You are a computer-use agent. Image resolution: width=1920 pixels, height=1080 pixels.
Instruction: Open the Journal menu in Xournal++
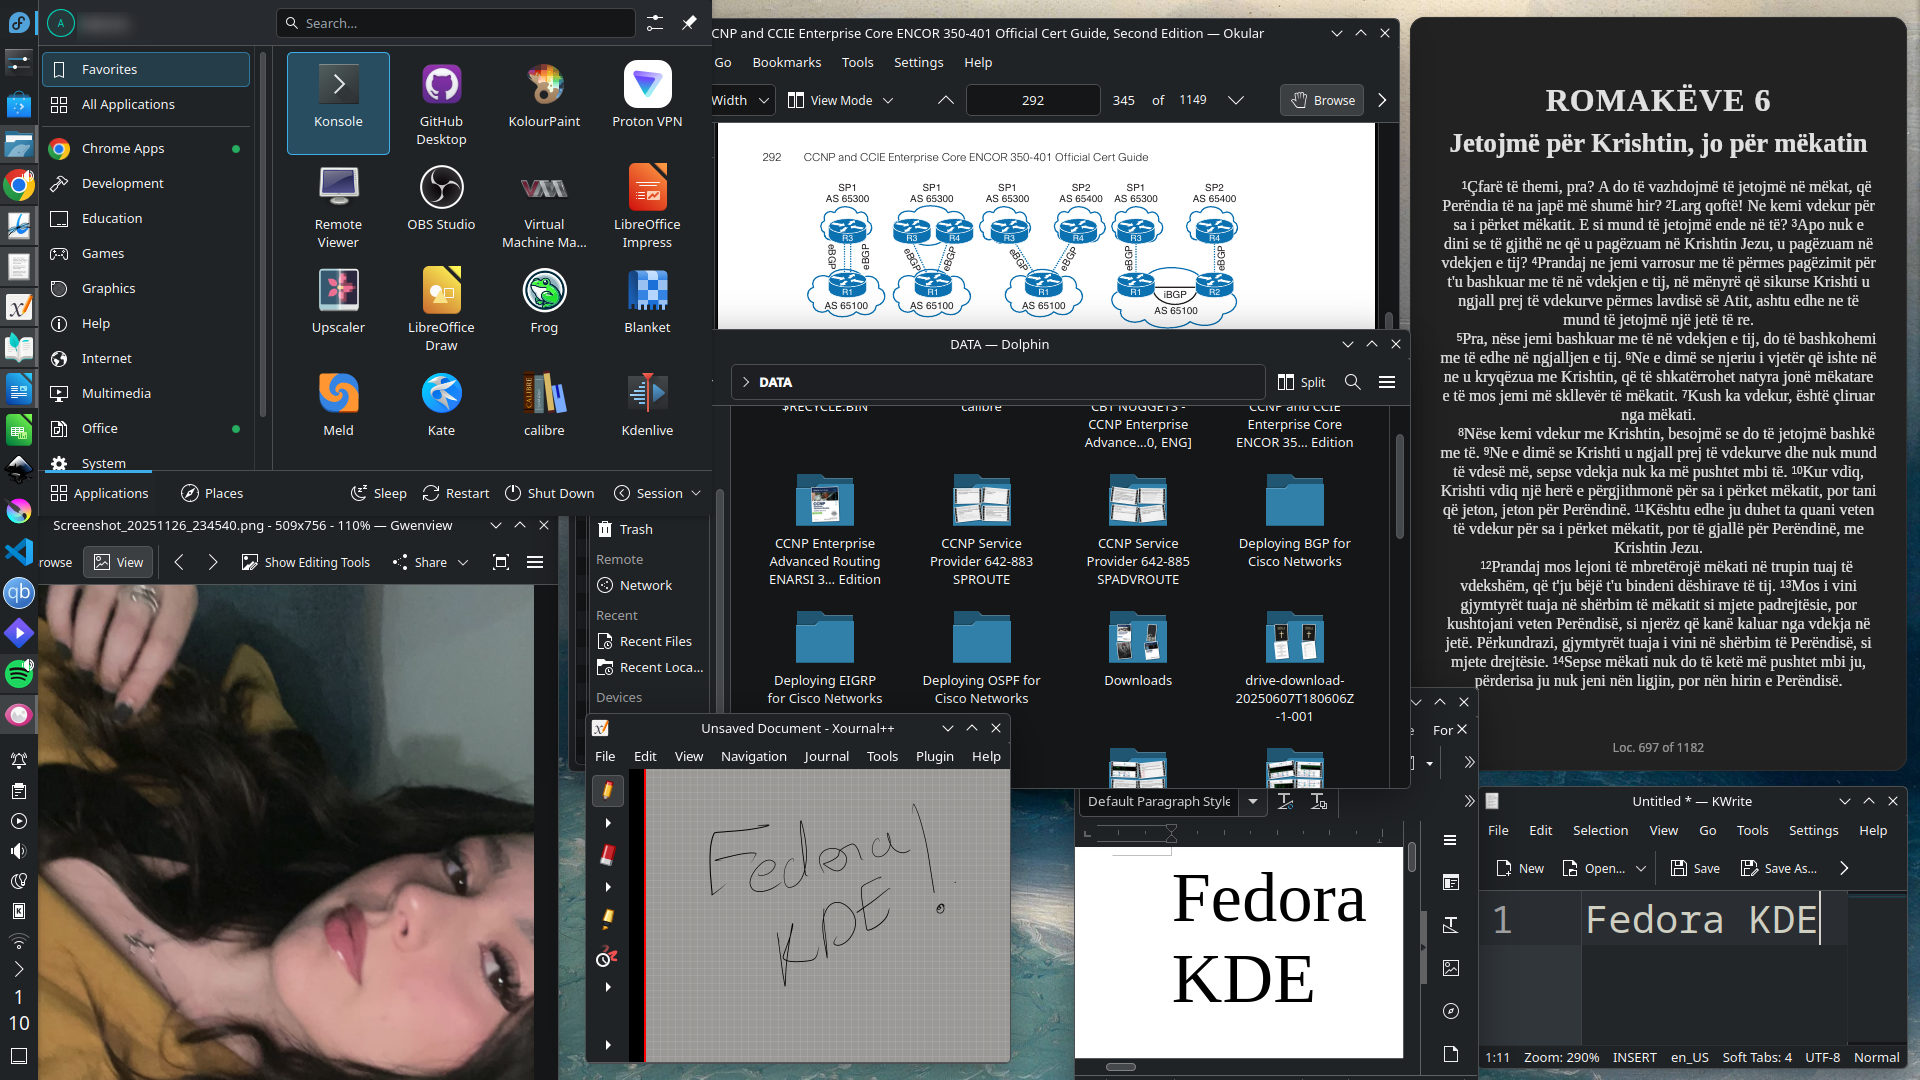click(826, 756)
